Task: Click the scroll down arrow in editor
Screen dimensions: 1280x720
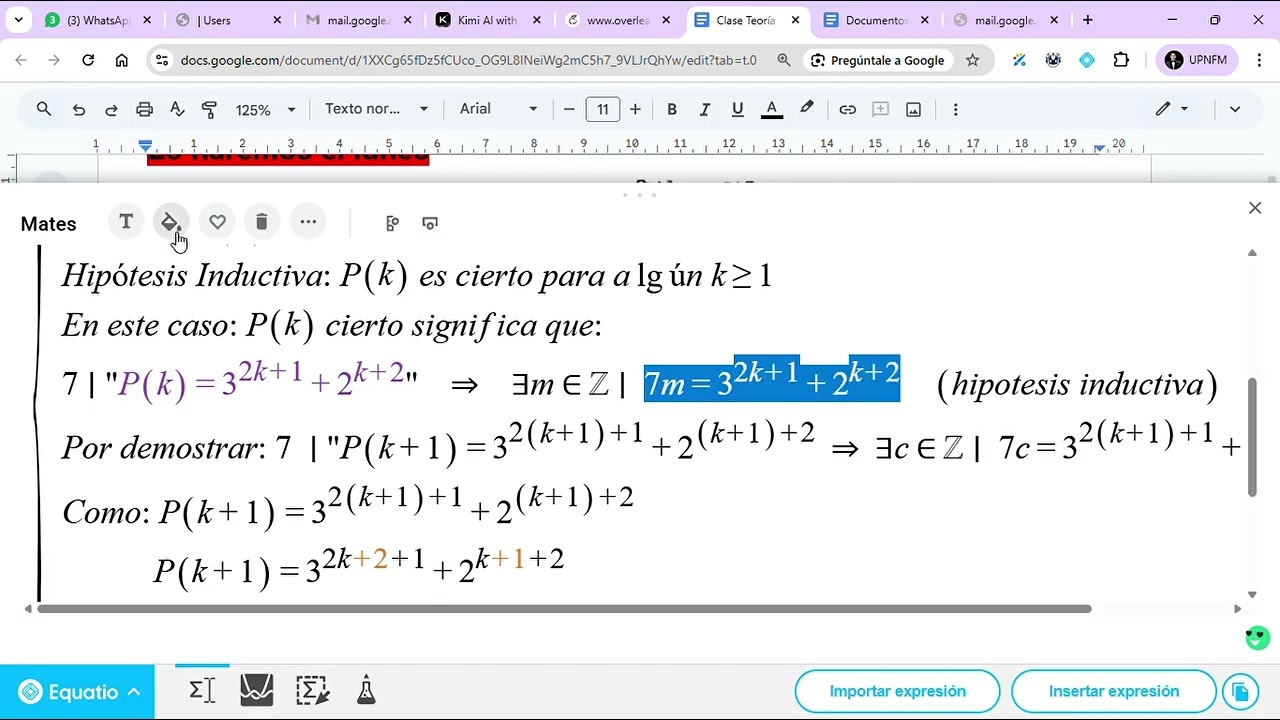Action: (1252, 595)
